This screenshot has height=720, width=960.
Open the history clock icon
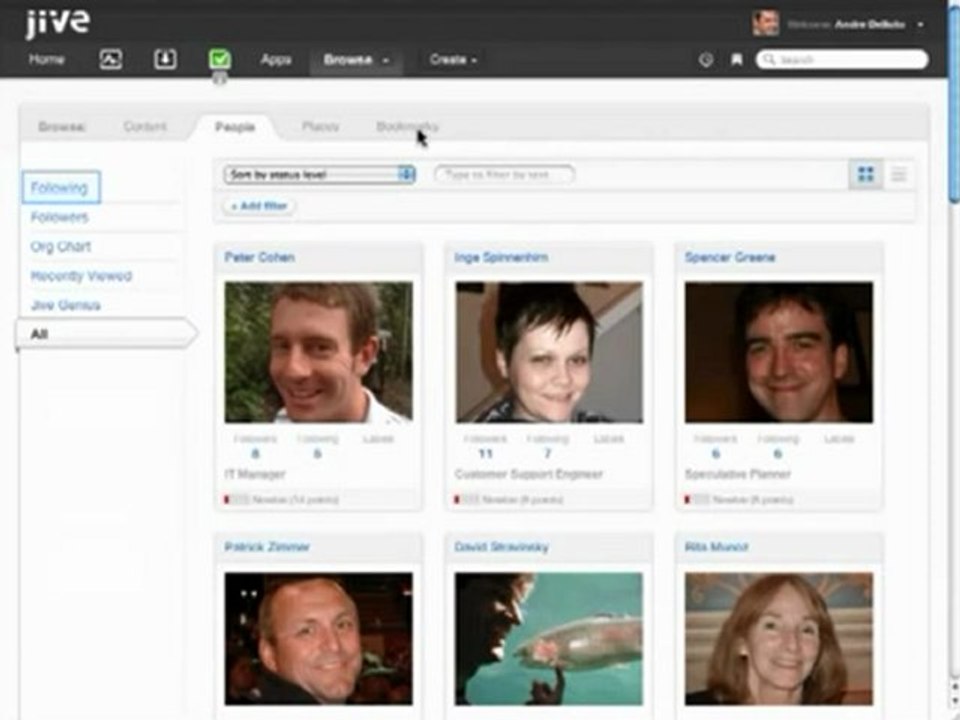706,59
